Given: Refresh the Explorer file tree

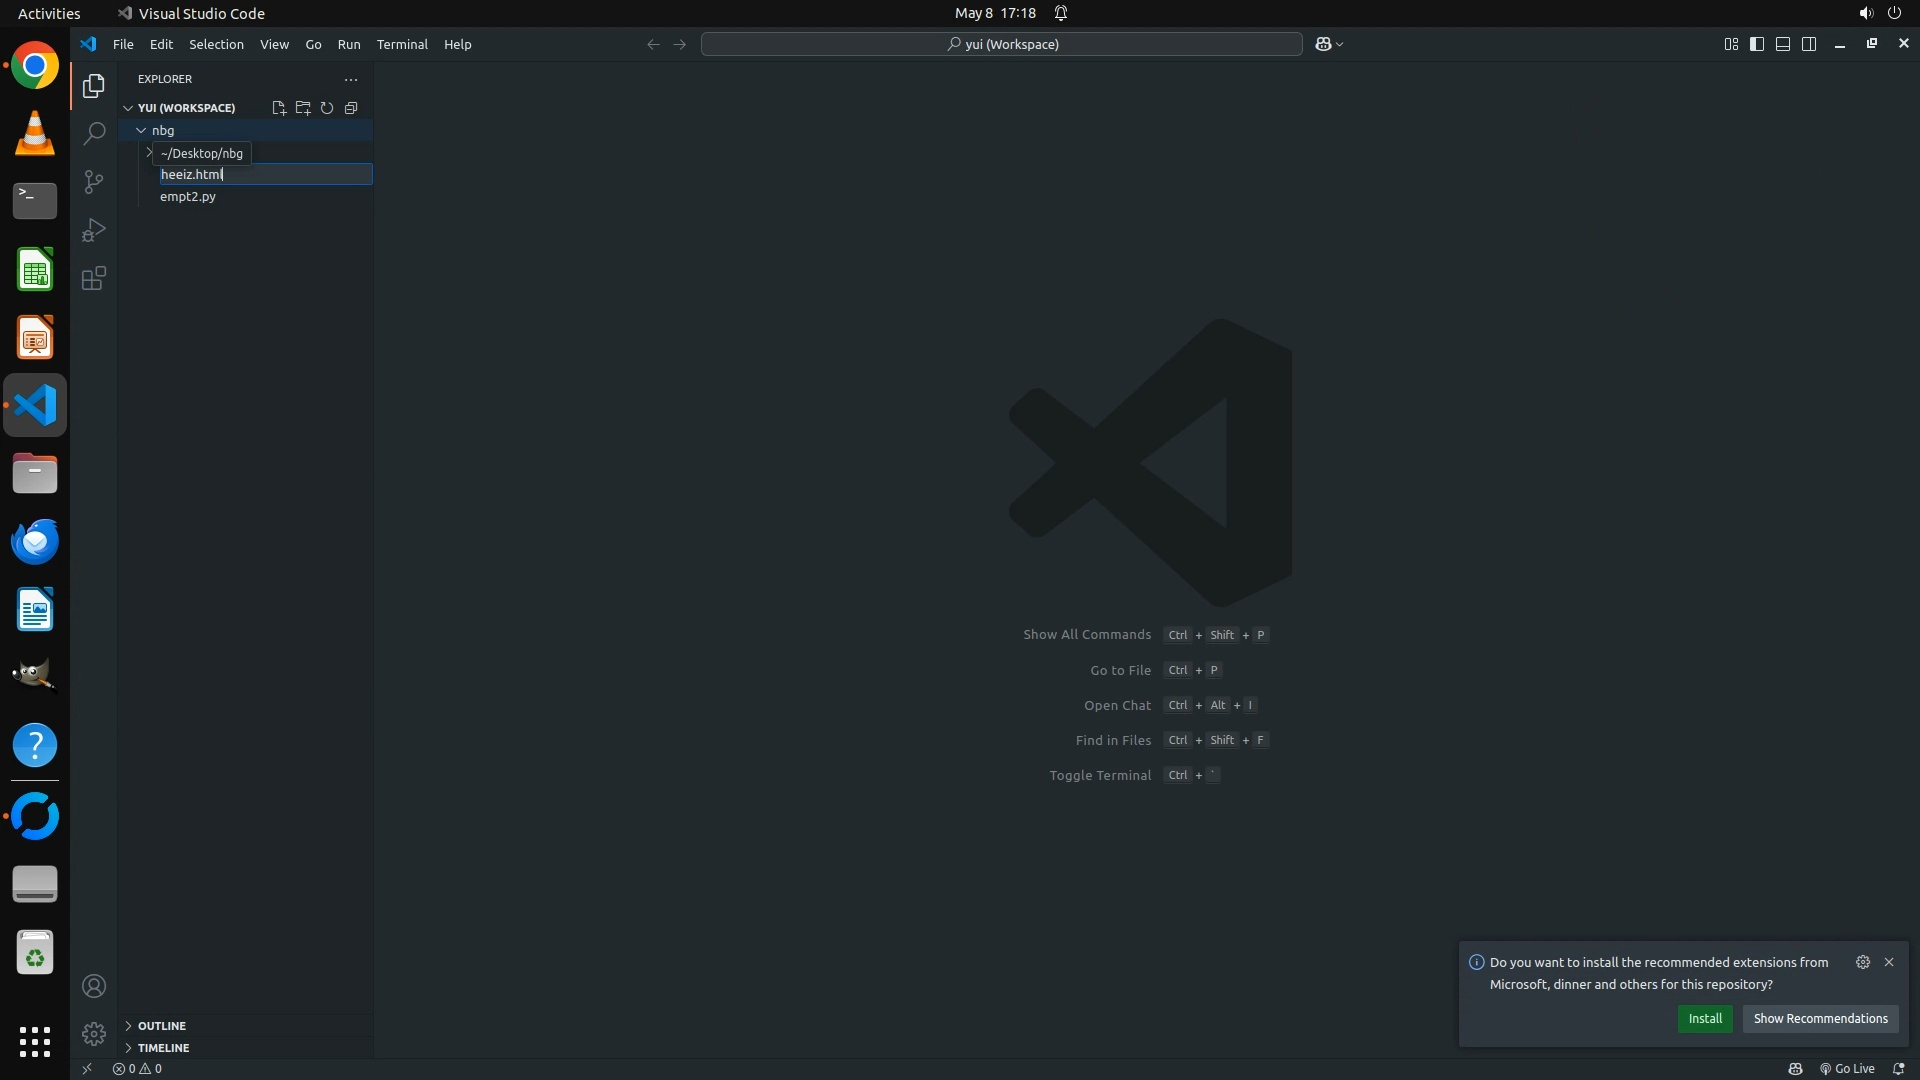Looking at the screenshot, I should pyautogui.click(x=327, y=108).
